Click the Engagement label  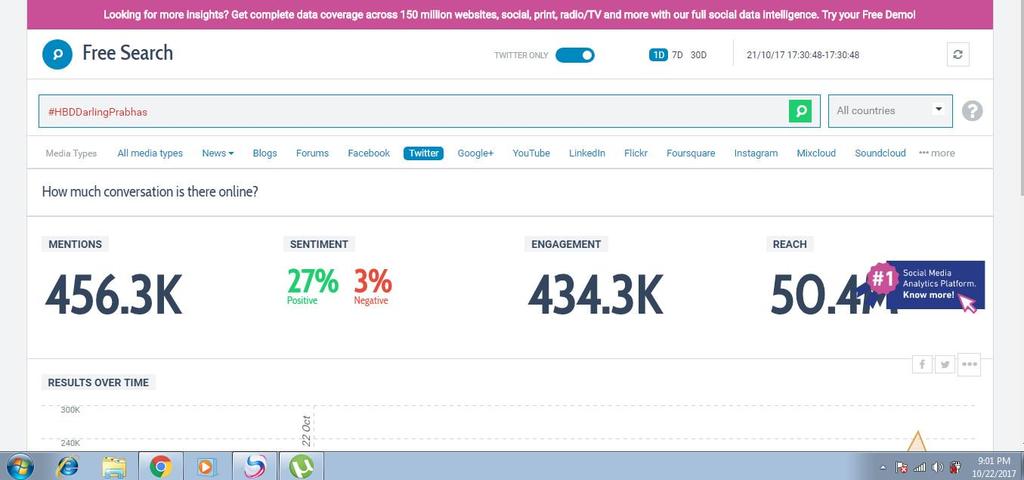click(x=566, y=244)
